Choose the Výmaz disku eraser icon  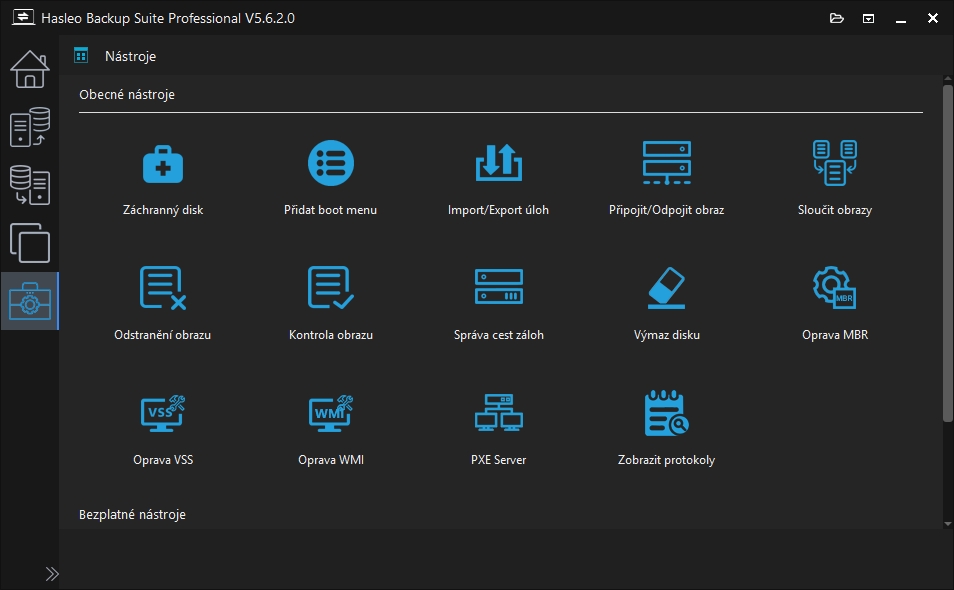[x=666, y=289]
